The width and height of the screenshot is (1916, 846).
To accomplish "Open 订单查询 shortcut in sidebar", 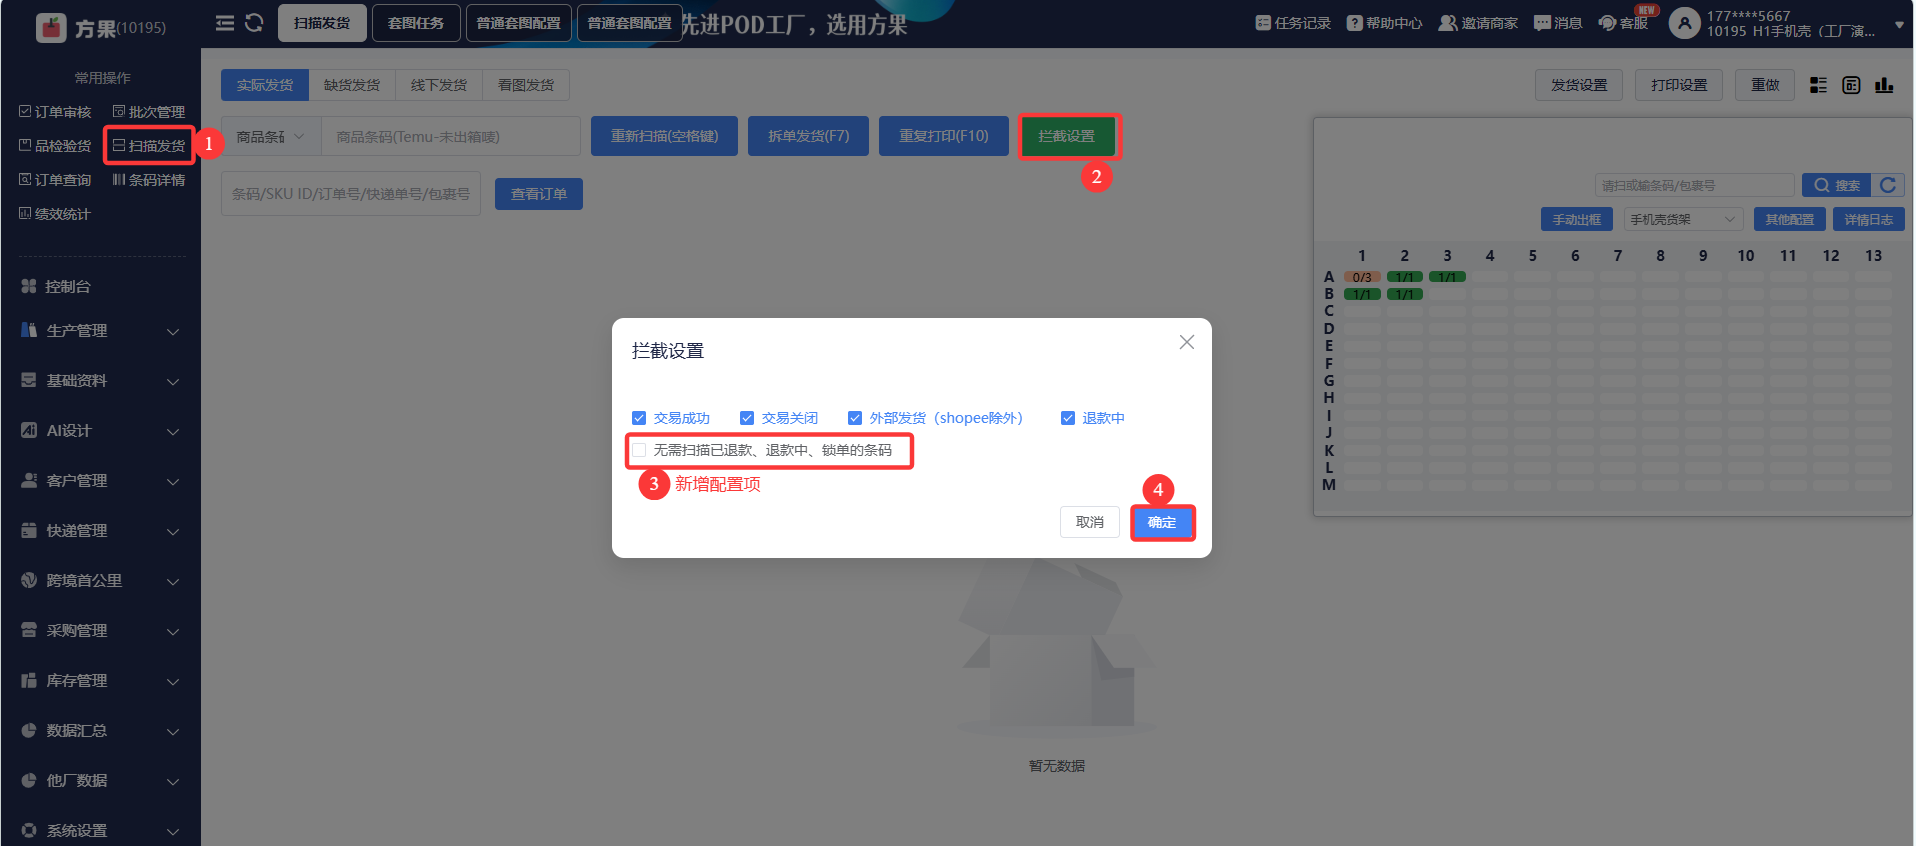I will pos(55,180).
